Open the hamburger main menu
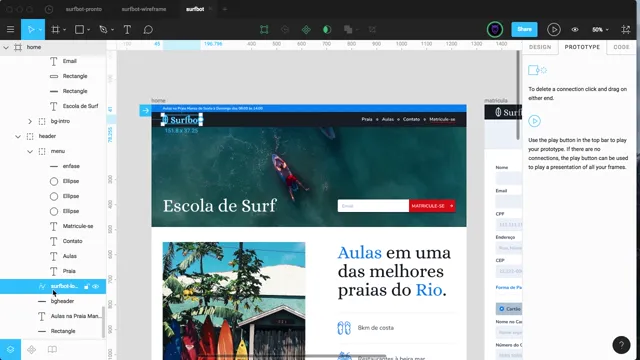 (11, 29)
